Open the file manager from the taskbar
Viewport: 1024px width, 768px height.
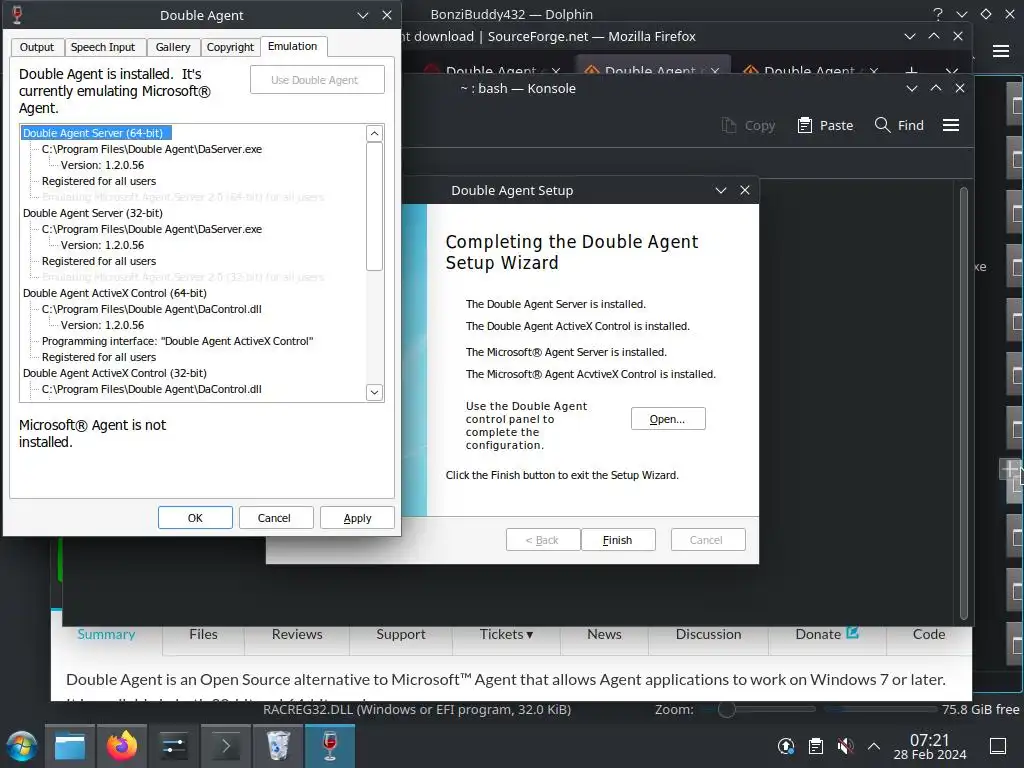(69, 746)
